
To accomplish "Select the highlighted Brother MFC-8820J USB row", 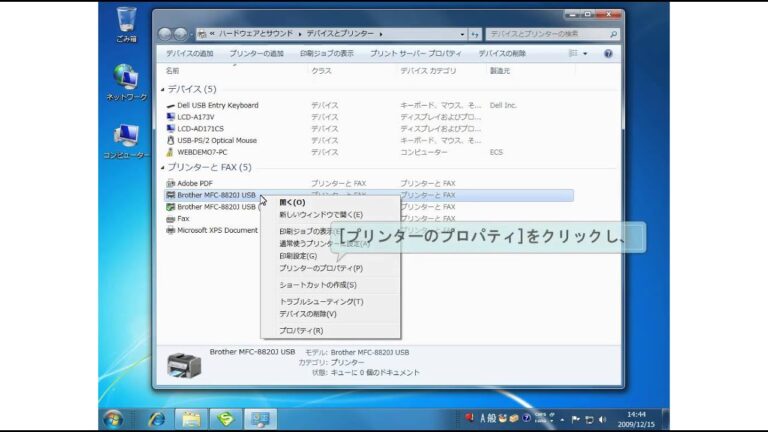I will [x=368, y=195].
